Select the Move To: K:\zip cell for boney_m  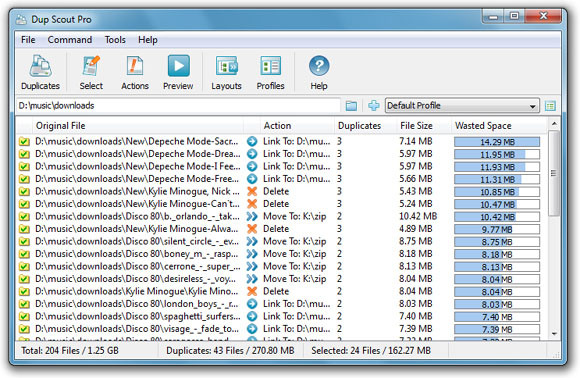pos(295,254)
